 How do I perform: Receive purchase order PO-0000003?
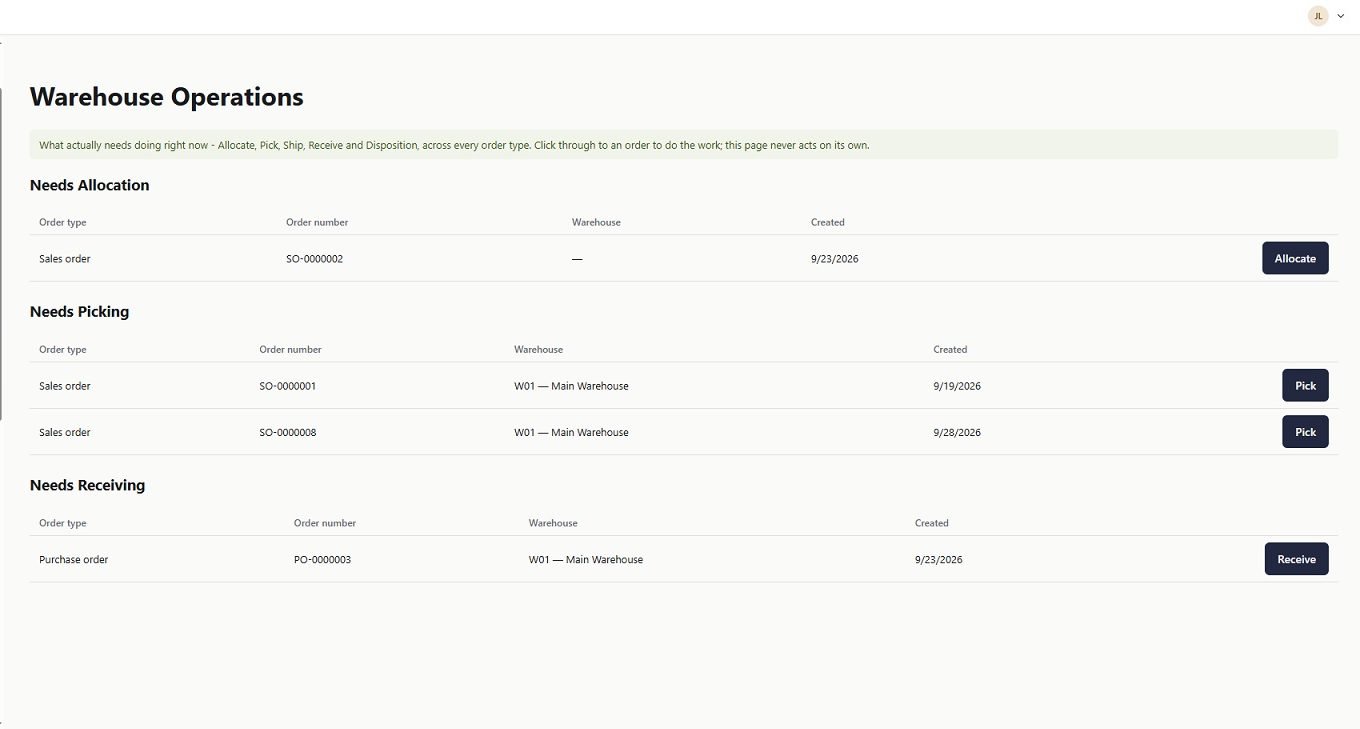(1296, 559)
